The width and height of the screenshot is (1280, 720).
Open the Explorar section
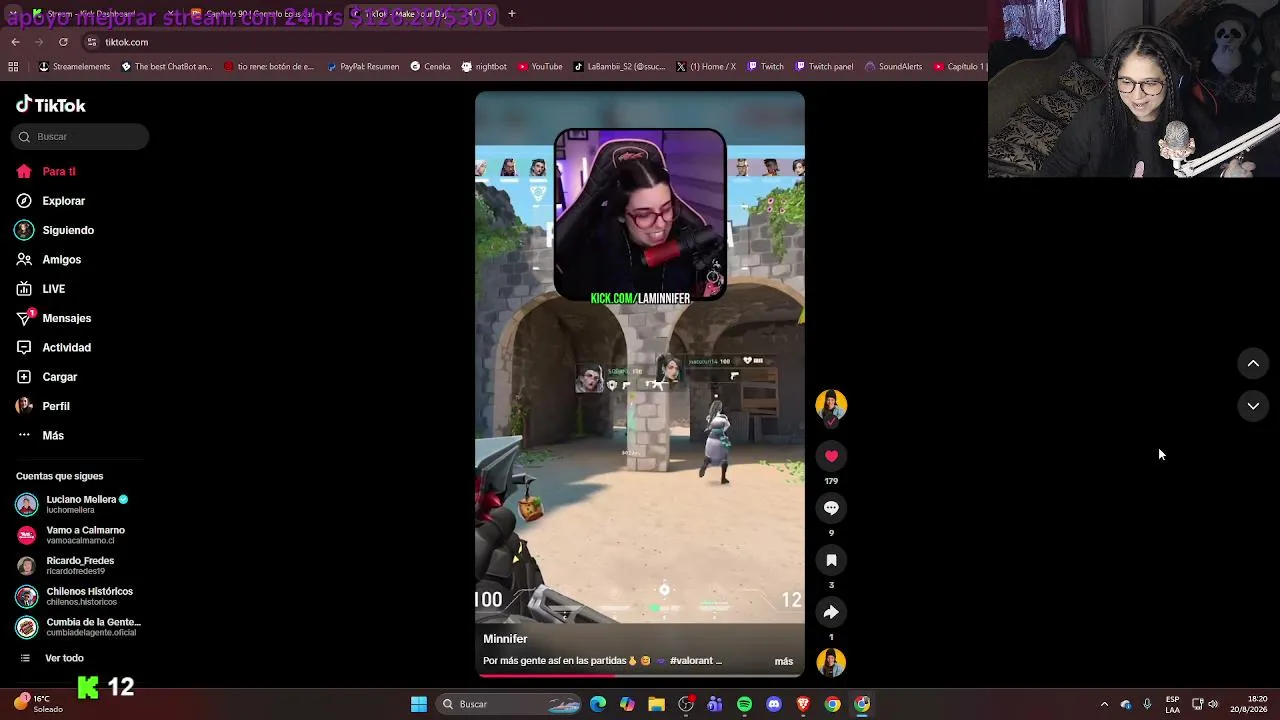click(51, 201)
